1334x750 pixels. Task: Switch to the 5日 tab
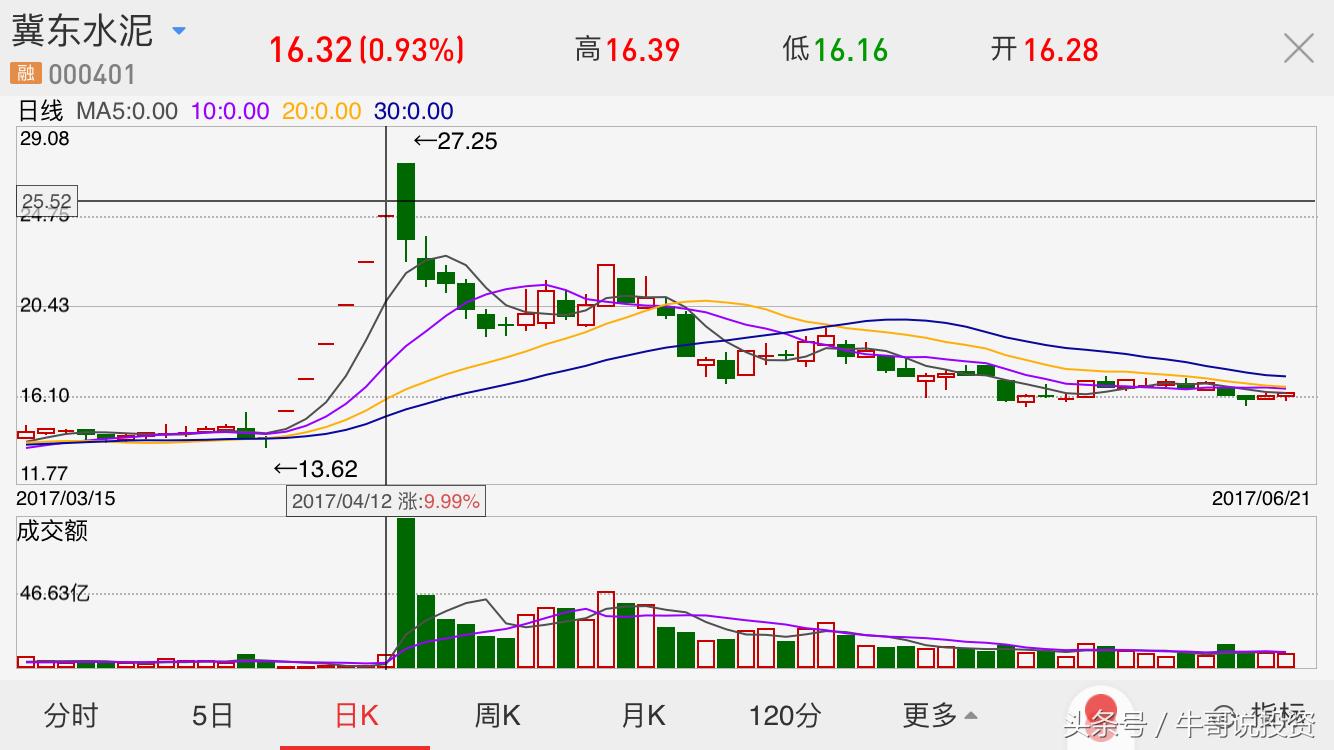(x=212, y=715)
